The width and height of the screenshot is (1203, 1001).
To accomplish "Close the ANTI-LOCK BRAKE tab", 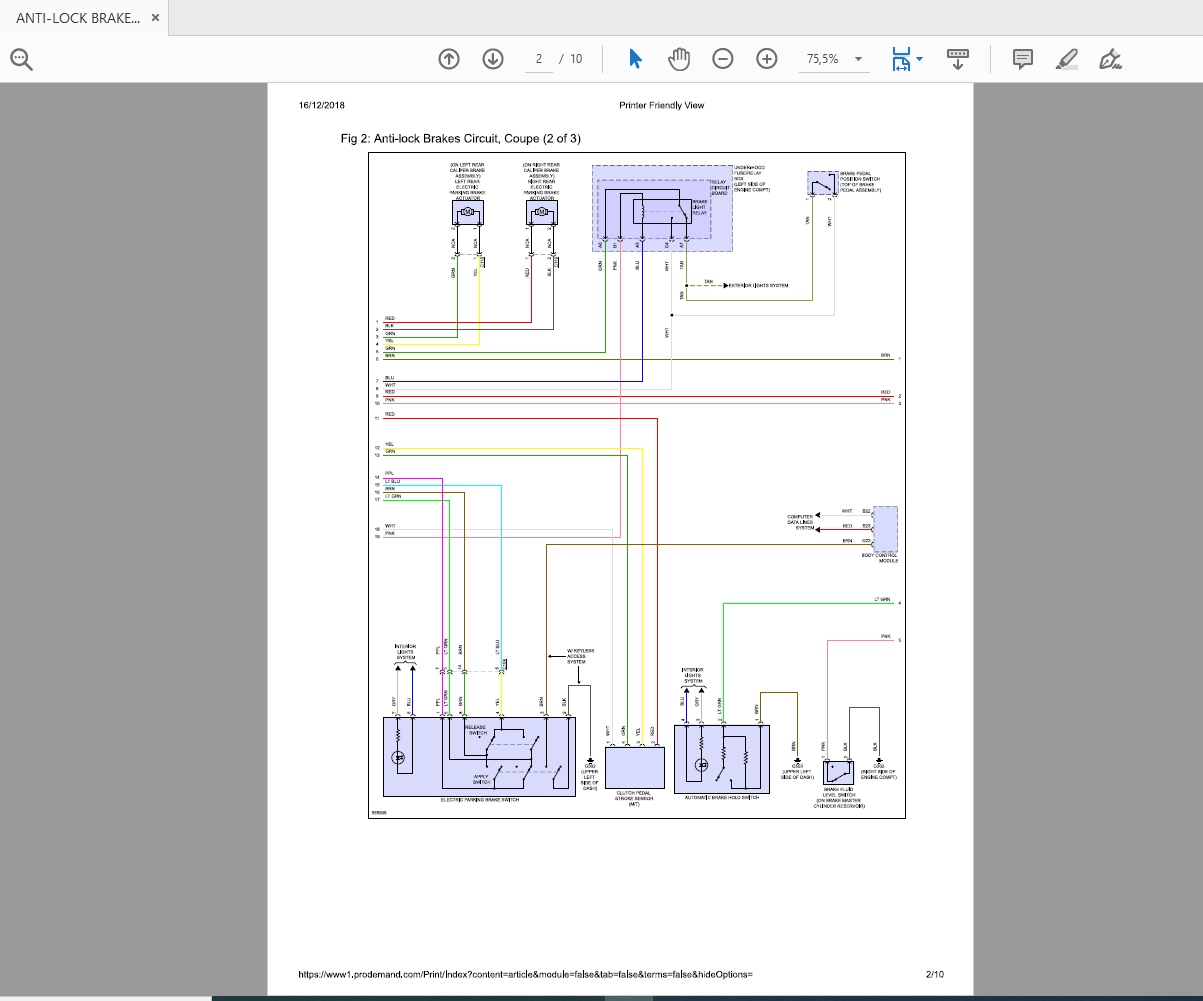I will click(154, 18).
